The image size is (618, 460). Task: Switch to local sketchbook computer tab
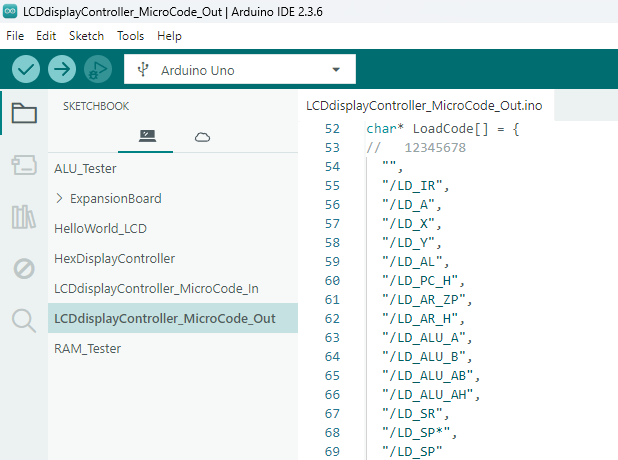(147, 136)
